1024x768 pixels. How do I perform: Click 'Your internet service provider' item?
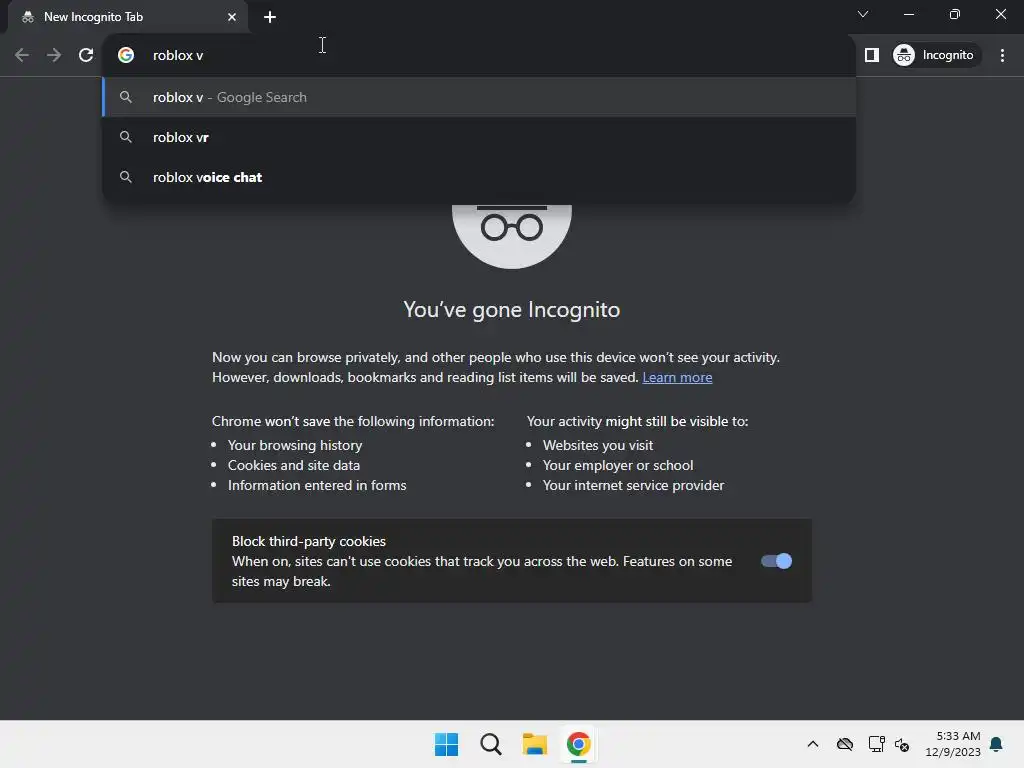click(x=633, y=485)
